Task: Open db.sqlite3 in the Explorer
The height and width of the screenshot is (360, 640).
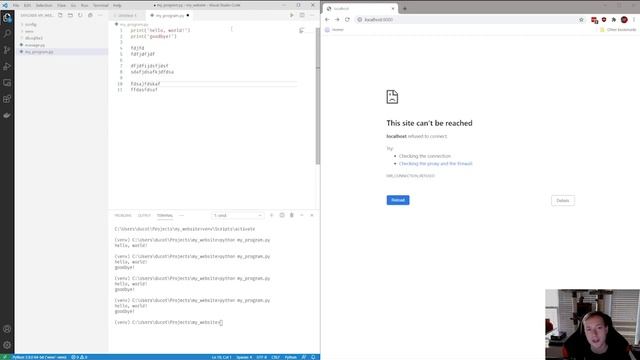Action: 34,38
